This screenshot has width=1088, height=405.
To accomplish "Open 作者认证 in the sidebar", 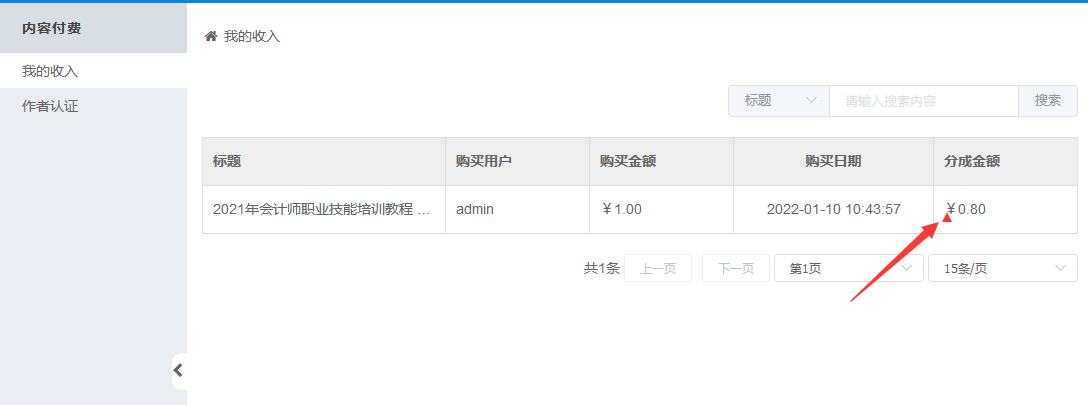I will tap(94, 106).
